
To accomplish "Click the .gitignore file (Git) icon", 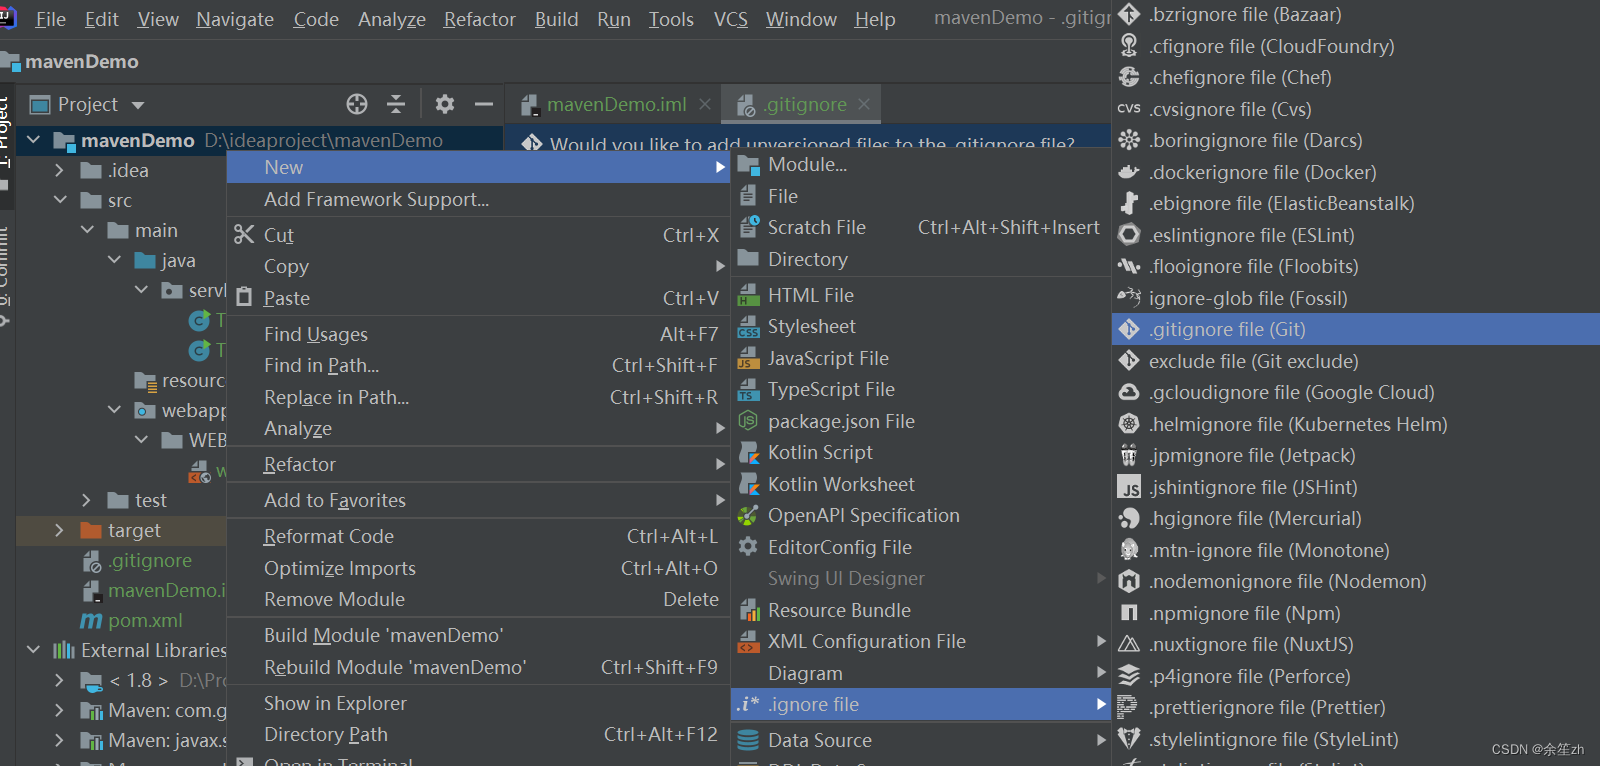I will (x=1129, y=329).
